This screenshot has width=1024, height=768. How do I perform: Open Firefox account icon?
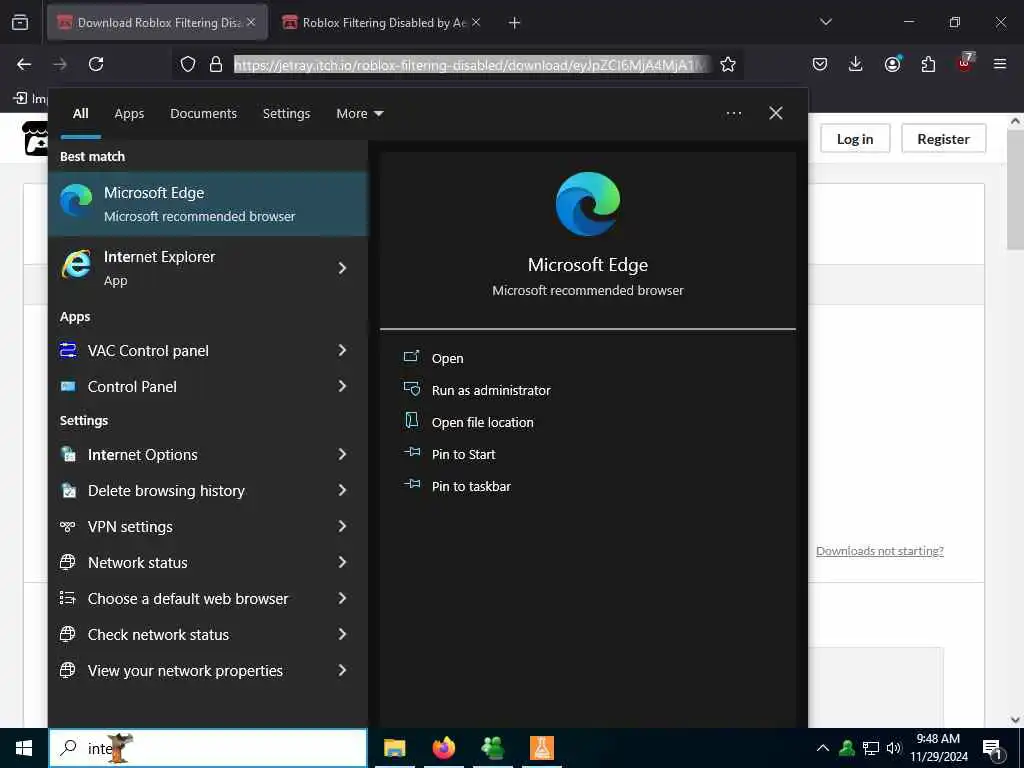892,64
